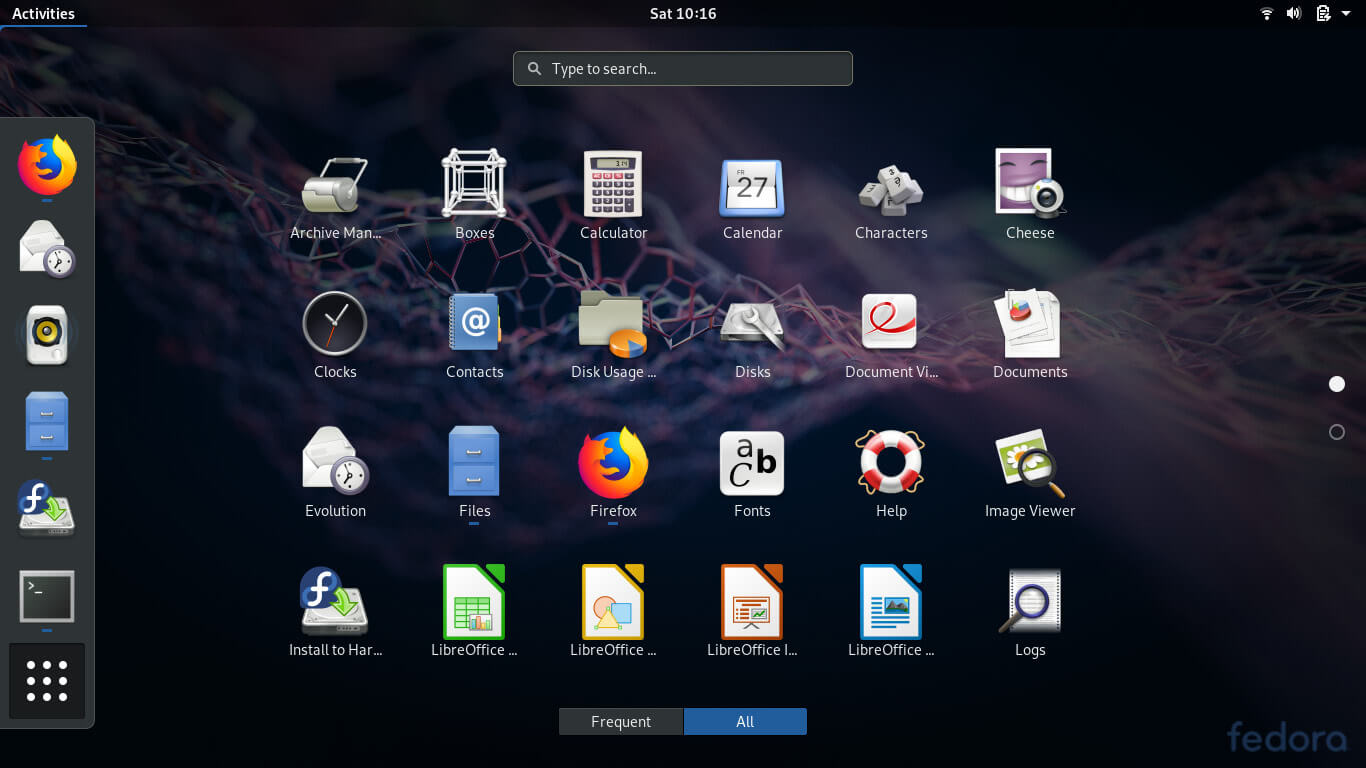Select the second app page dot
Image resolution: width=1366 pixels, height=768 pixels.
coord(1337,432)
